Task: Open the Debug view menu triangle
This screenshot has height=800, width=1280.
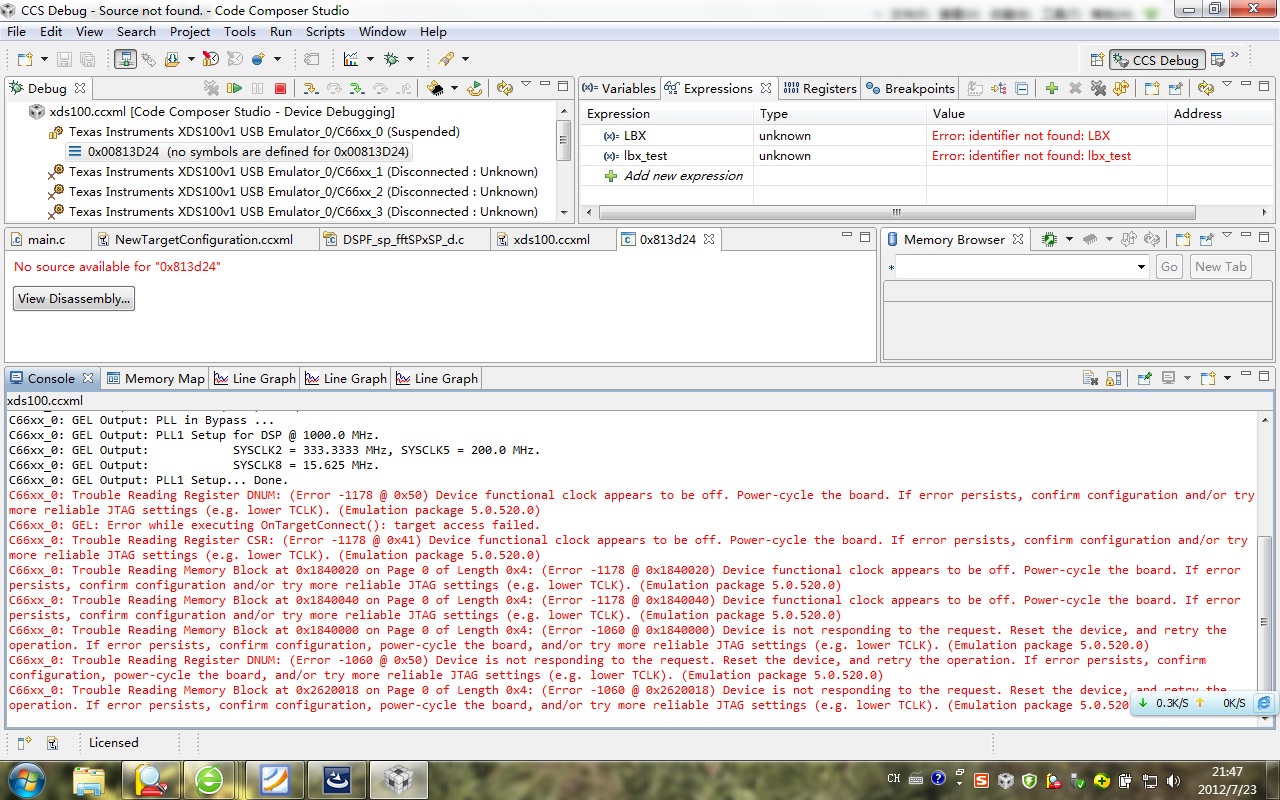Action: (x=527, y=86)
